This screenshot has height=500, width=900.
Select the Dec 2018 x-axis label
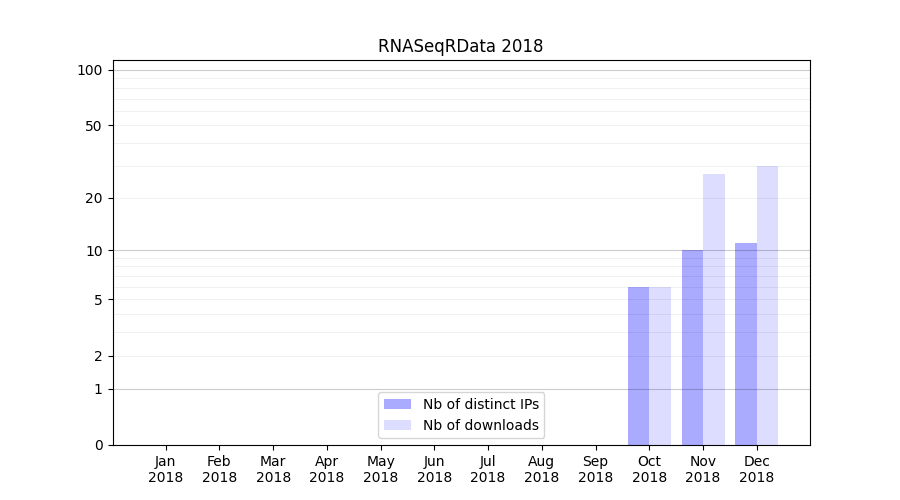coord(756,469)
